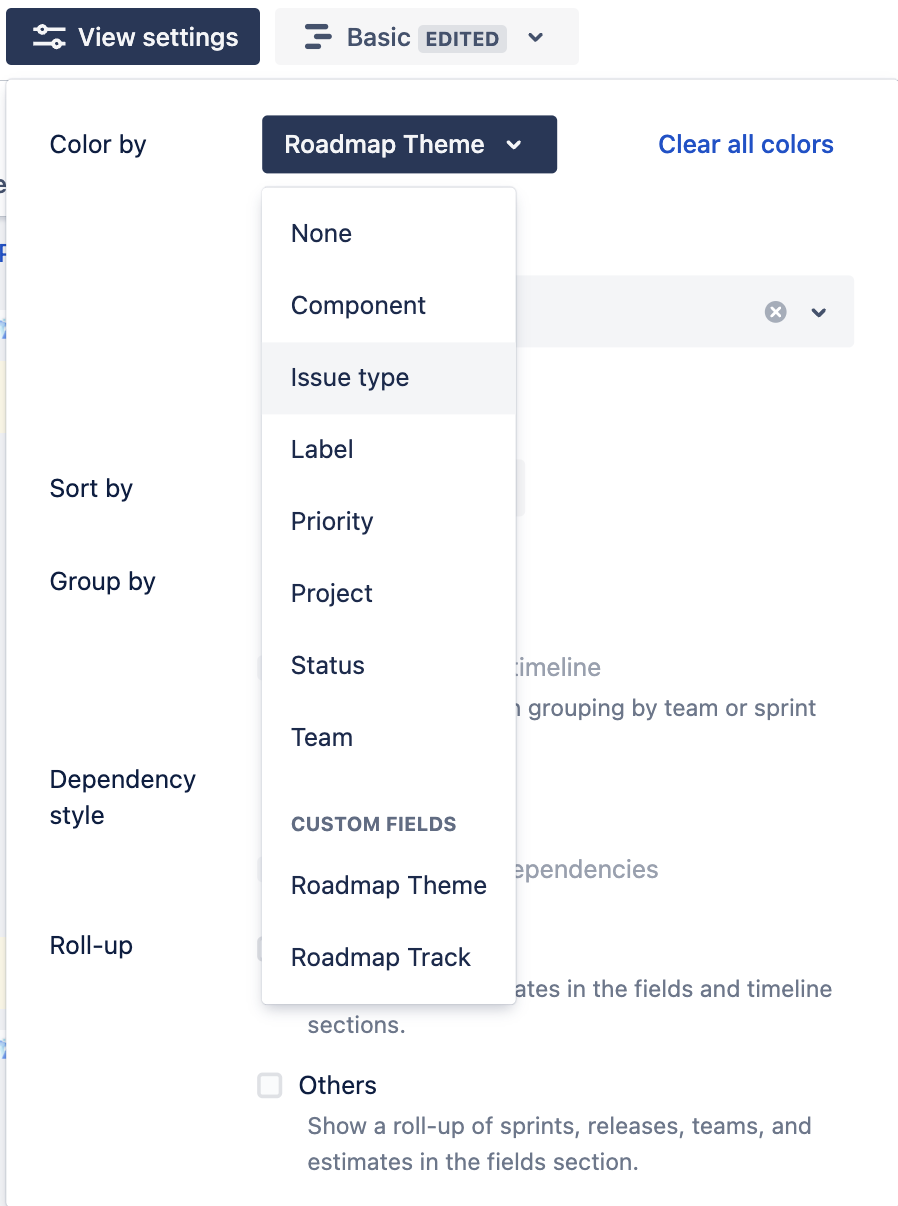
Task: Select "Issue type" from the color options
Action: click(x=350, y=377)
